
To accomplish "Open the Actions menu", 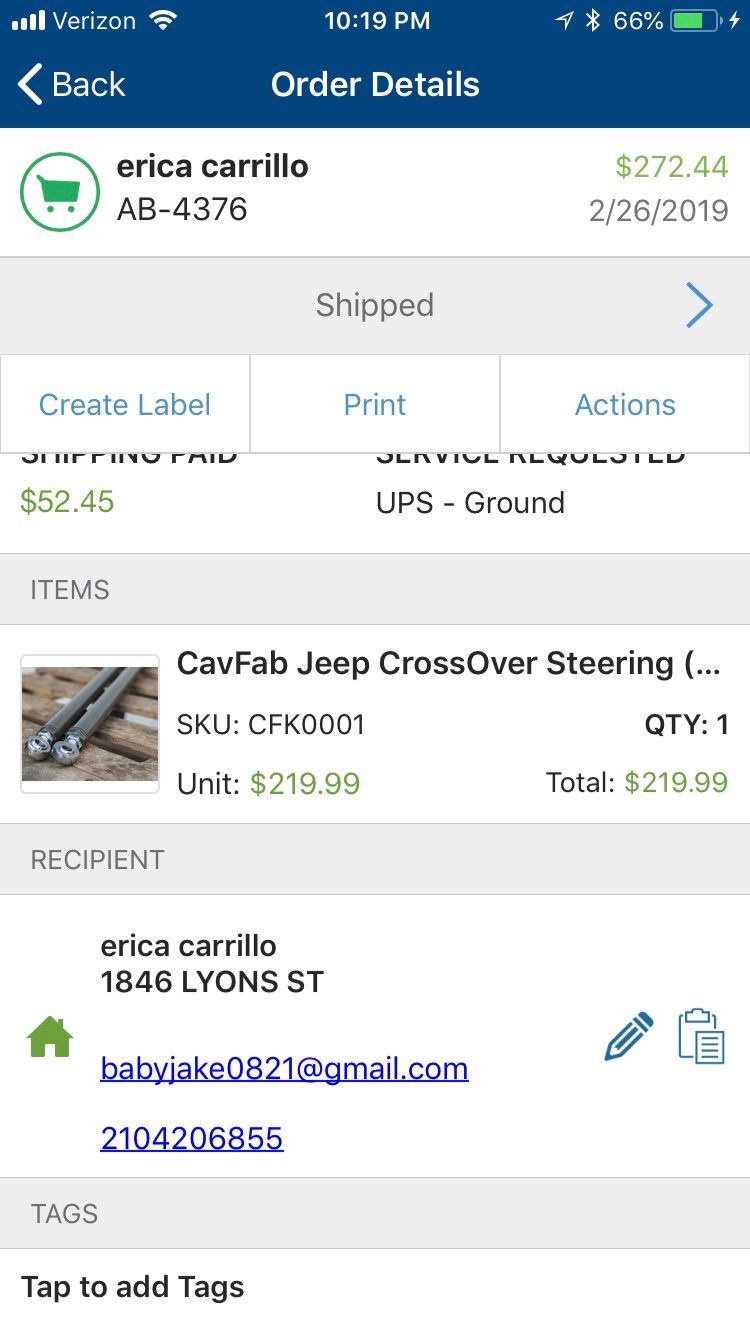I will [625, 405].
